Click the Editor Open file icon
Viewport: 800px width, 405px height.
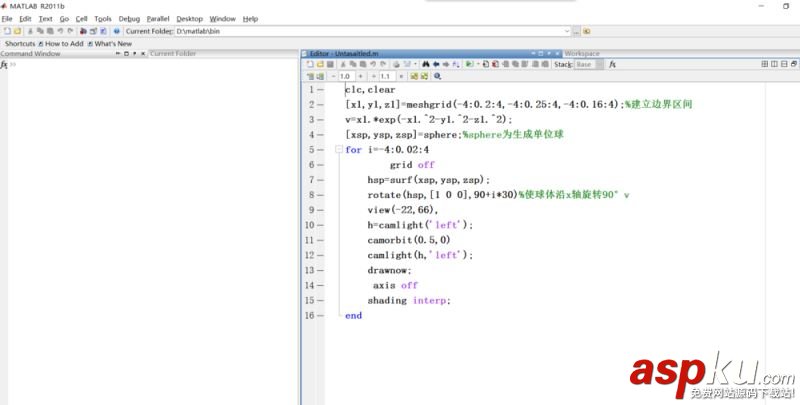coord(320,64)
